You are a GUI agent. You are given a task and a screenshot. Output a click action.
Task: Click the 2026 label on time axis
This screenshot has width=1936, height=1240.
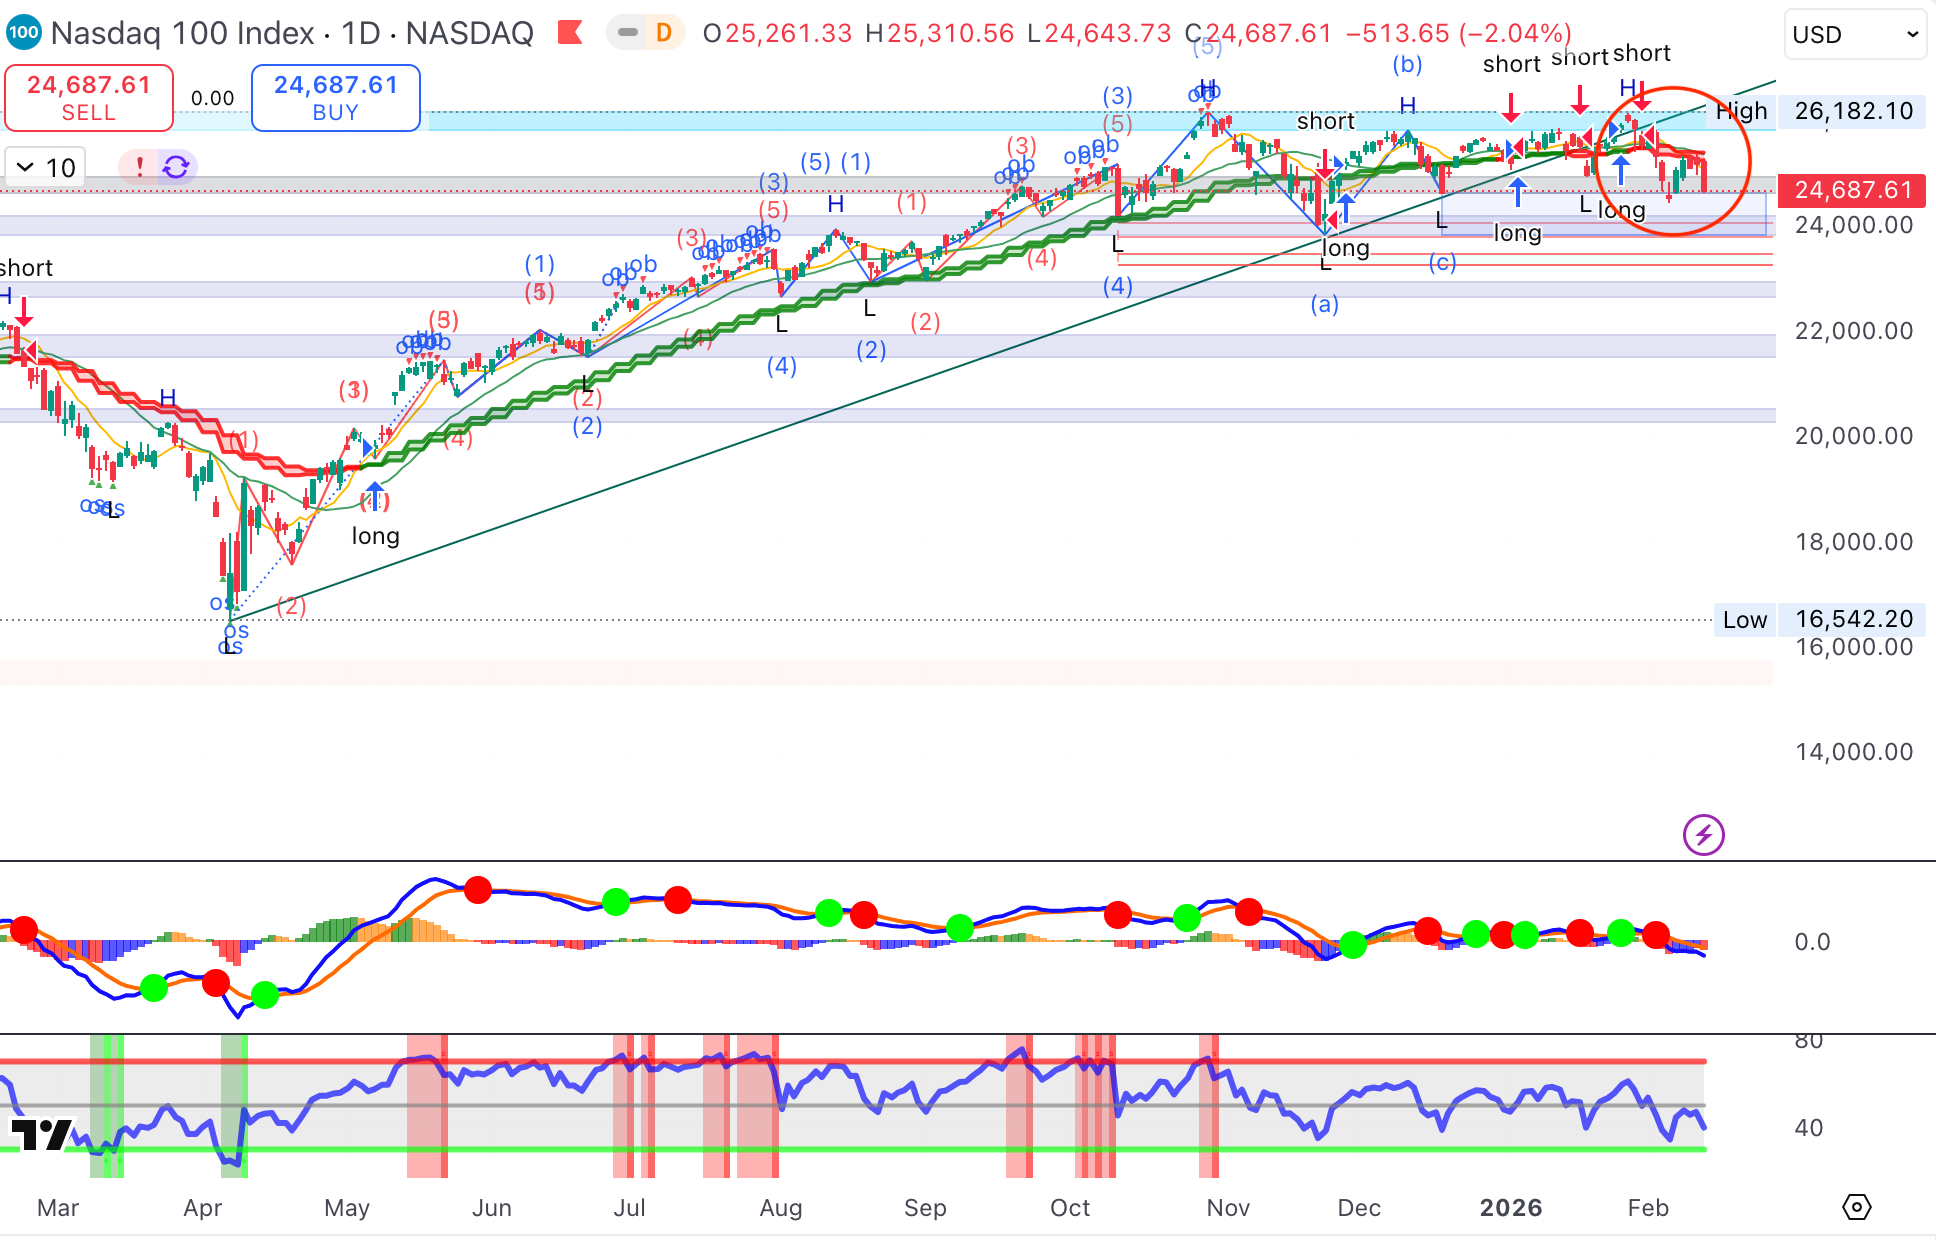[1510, 1207]
